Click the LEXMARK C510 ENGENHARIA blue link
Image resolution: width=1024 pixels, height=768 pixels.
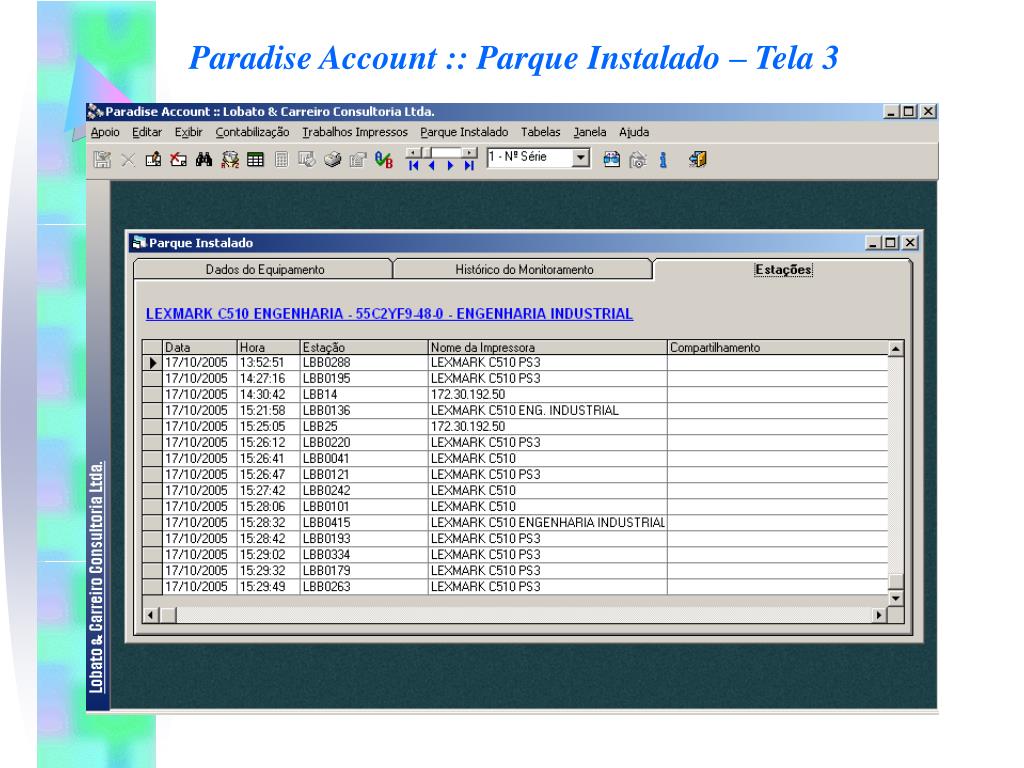tap(389, 313)
